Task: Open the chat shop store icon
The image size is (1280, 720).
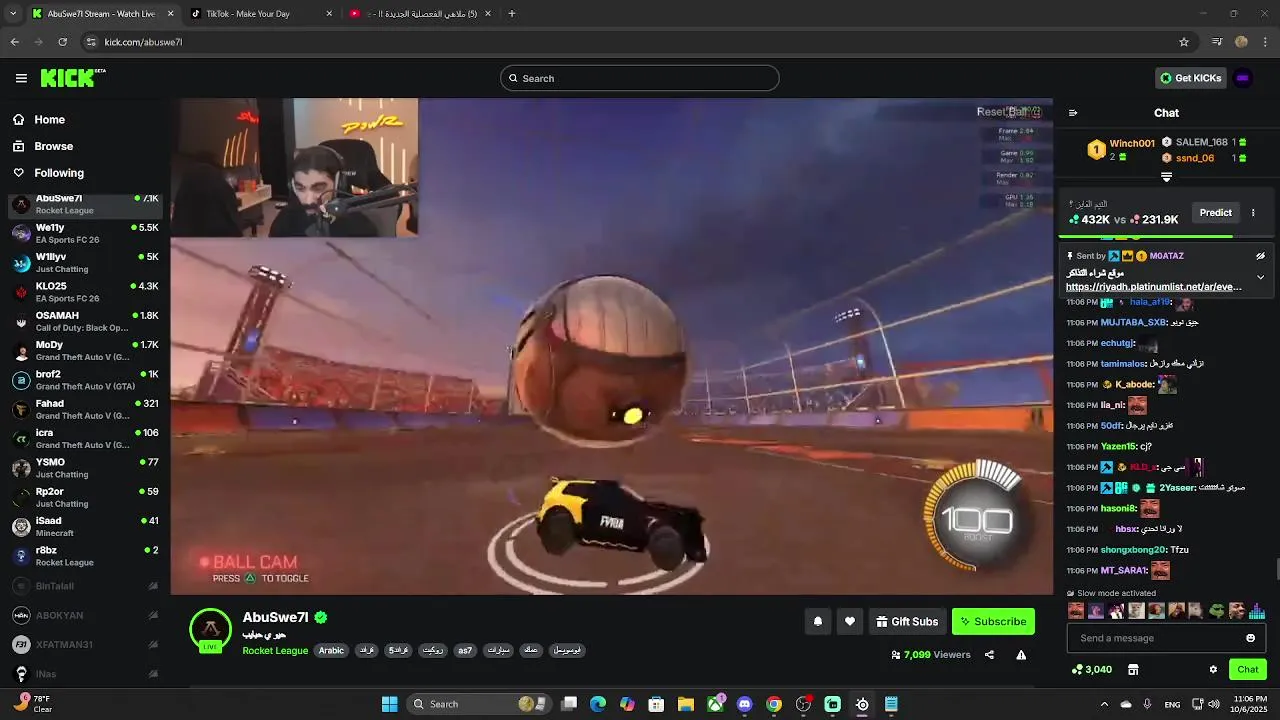Action: click(x=1133, y=669)
